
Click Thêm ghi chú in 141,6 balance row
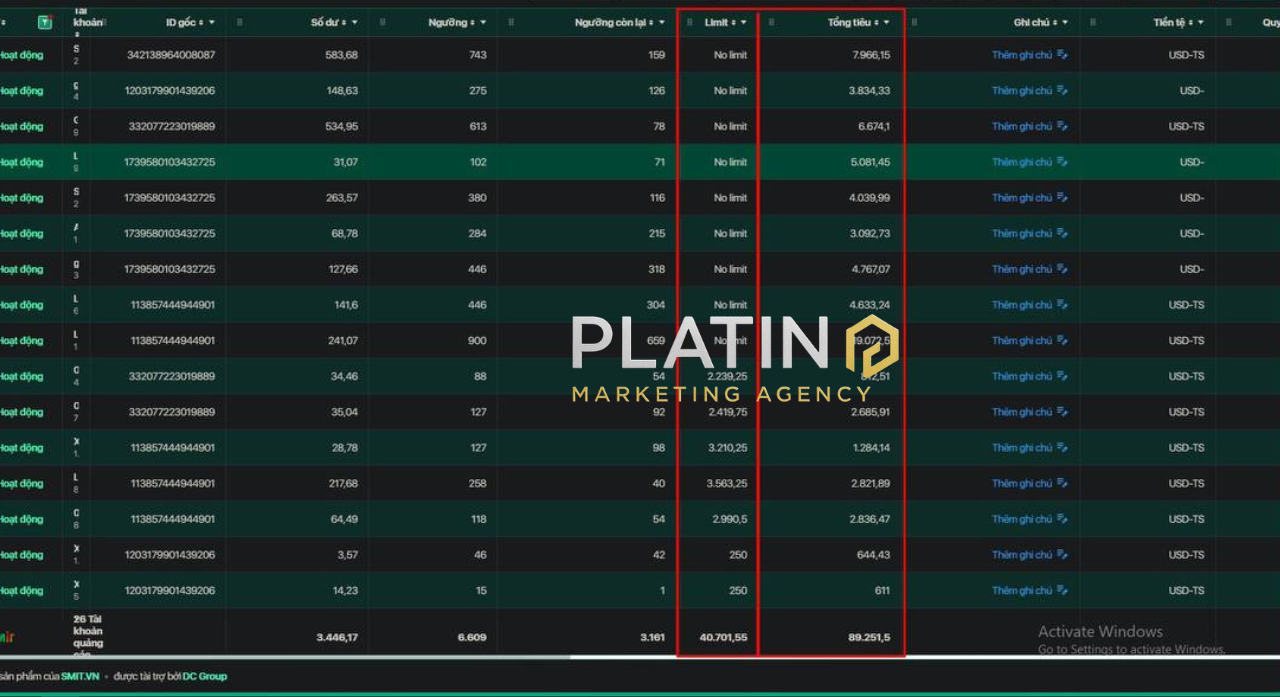point(1021,305)
